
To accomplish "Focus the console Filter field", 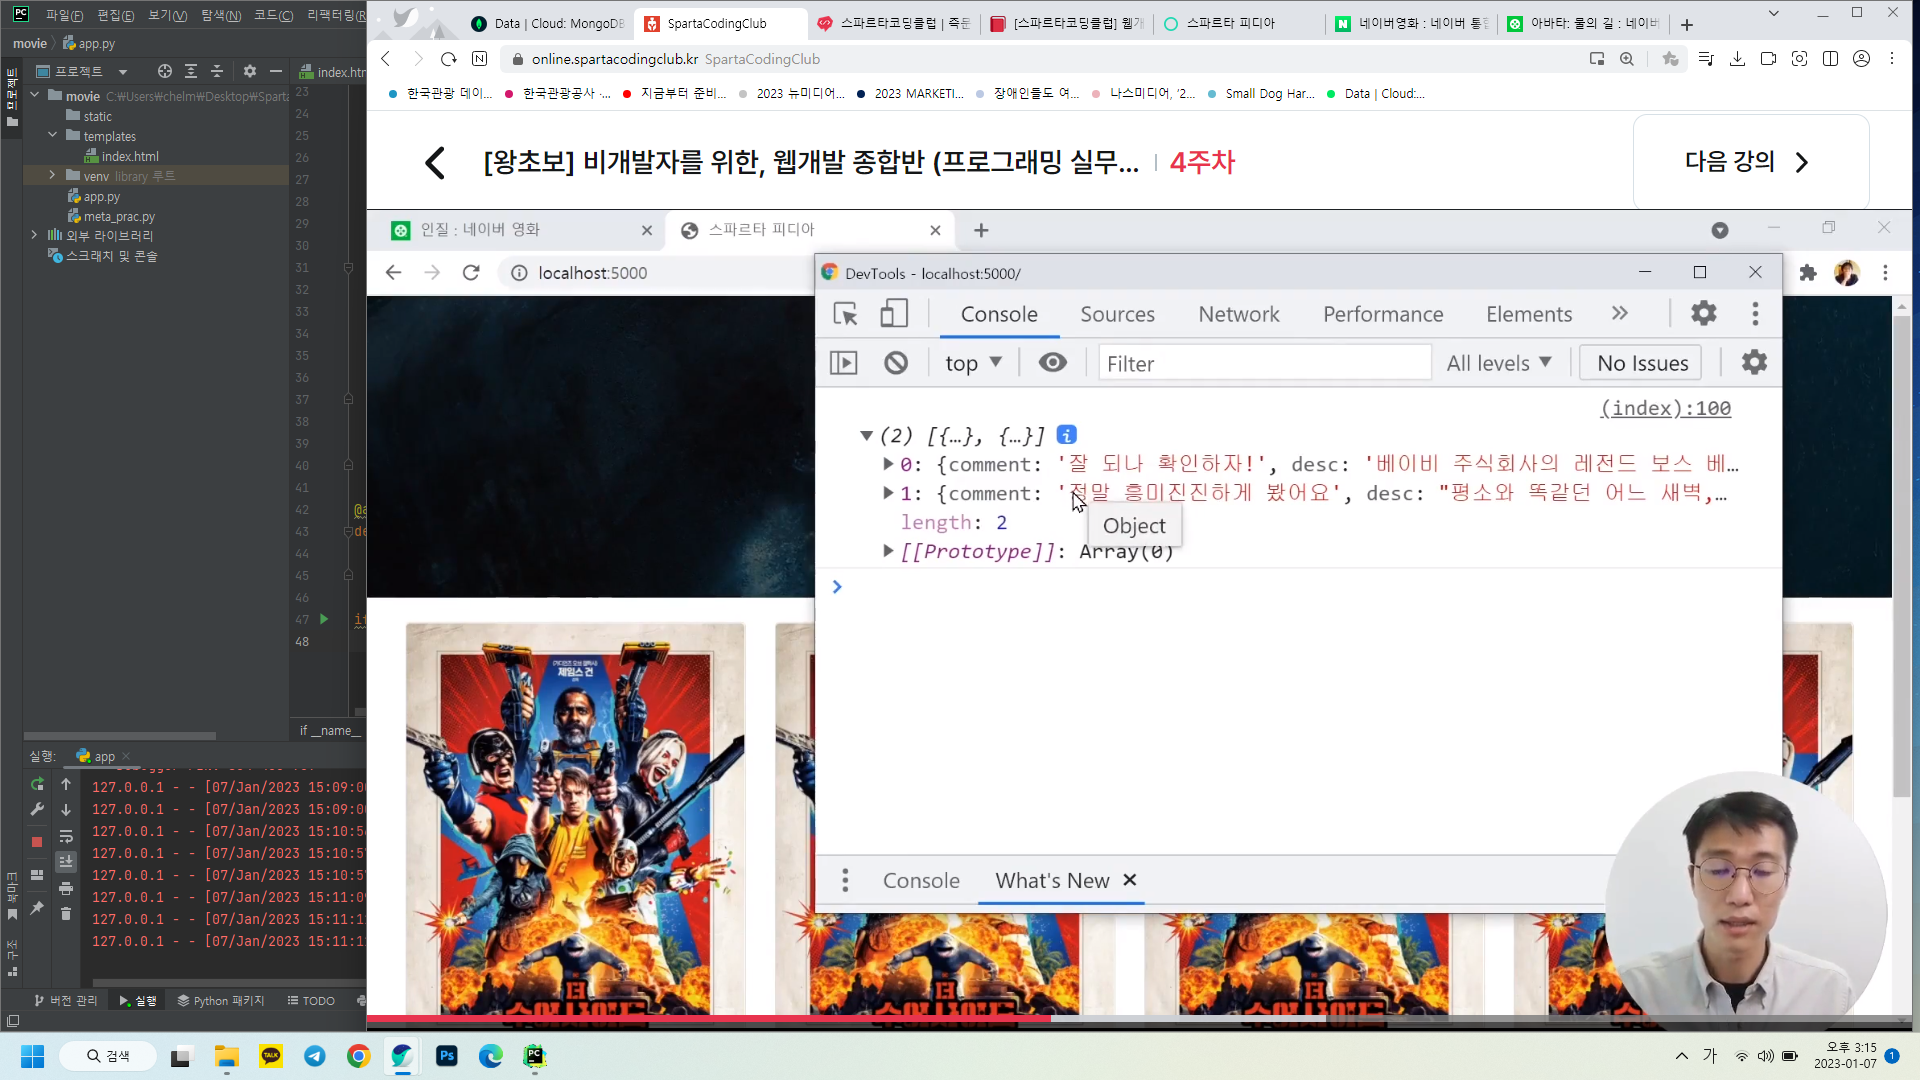I will click(x=1265, y=363).
